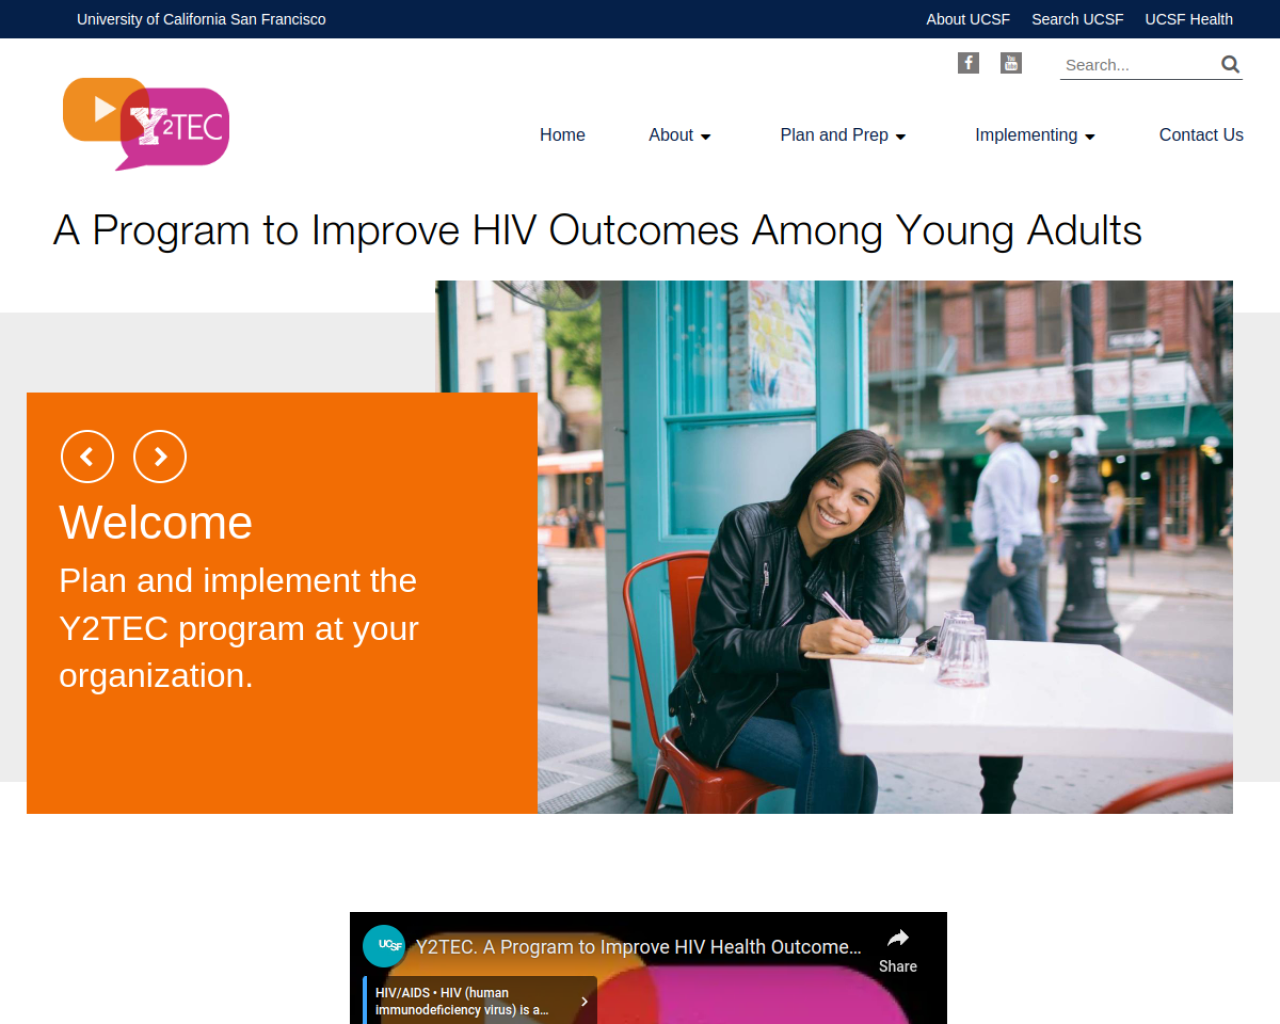This screenshot has width=1280, height=1024.
Task: Click University of California San Francisco link
Action: click(x=201, y=19)
